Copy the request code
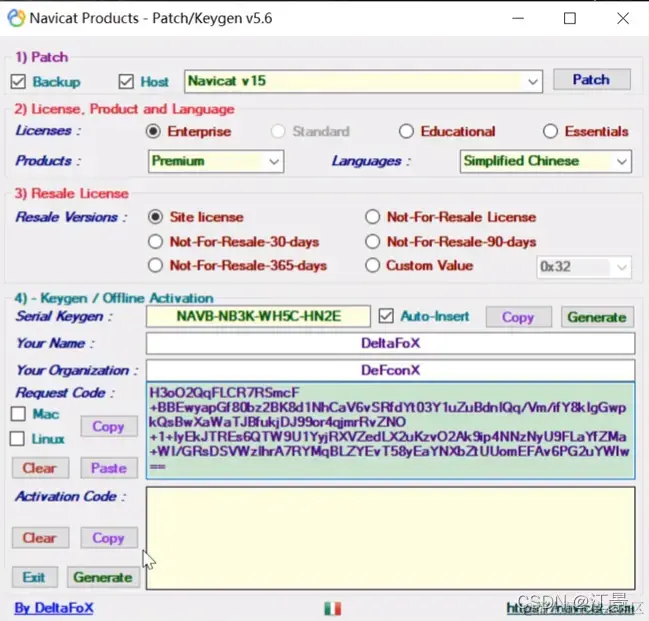Screen dimensions: 649x621 [x=109, y=426]
